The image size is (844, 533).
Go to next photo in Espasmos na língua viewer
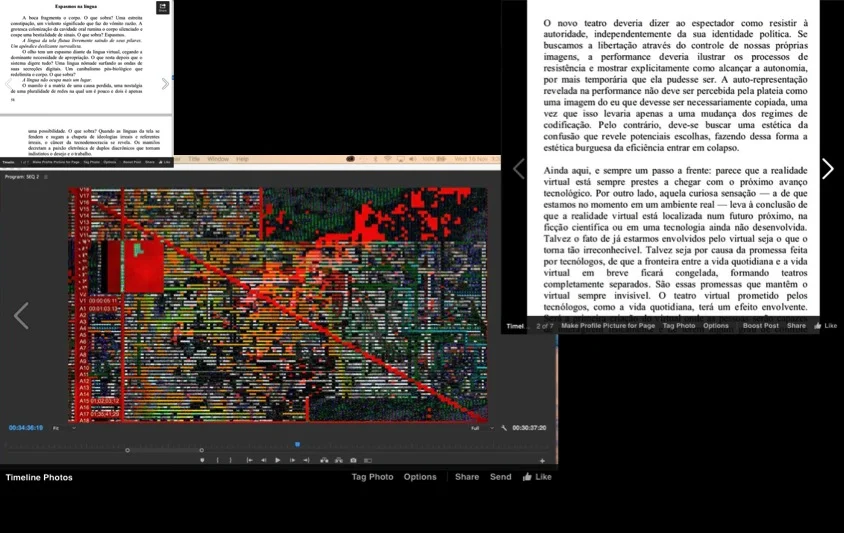point(165,84)
